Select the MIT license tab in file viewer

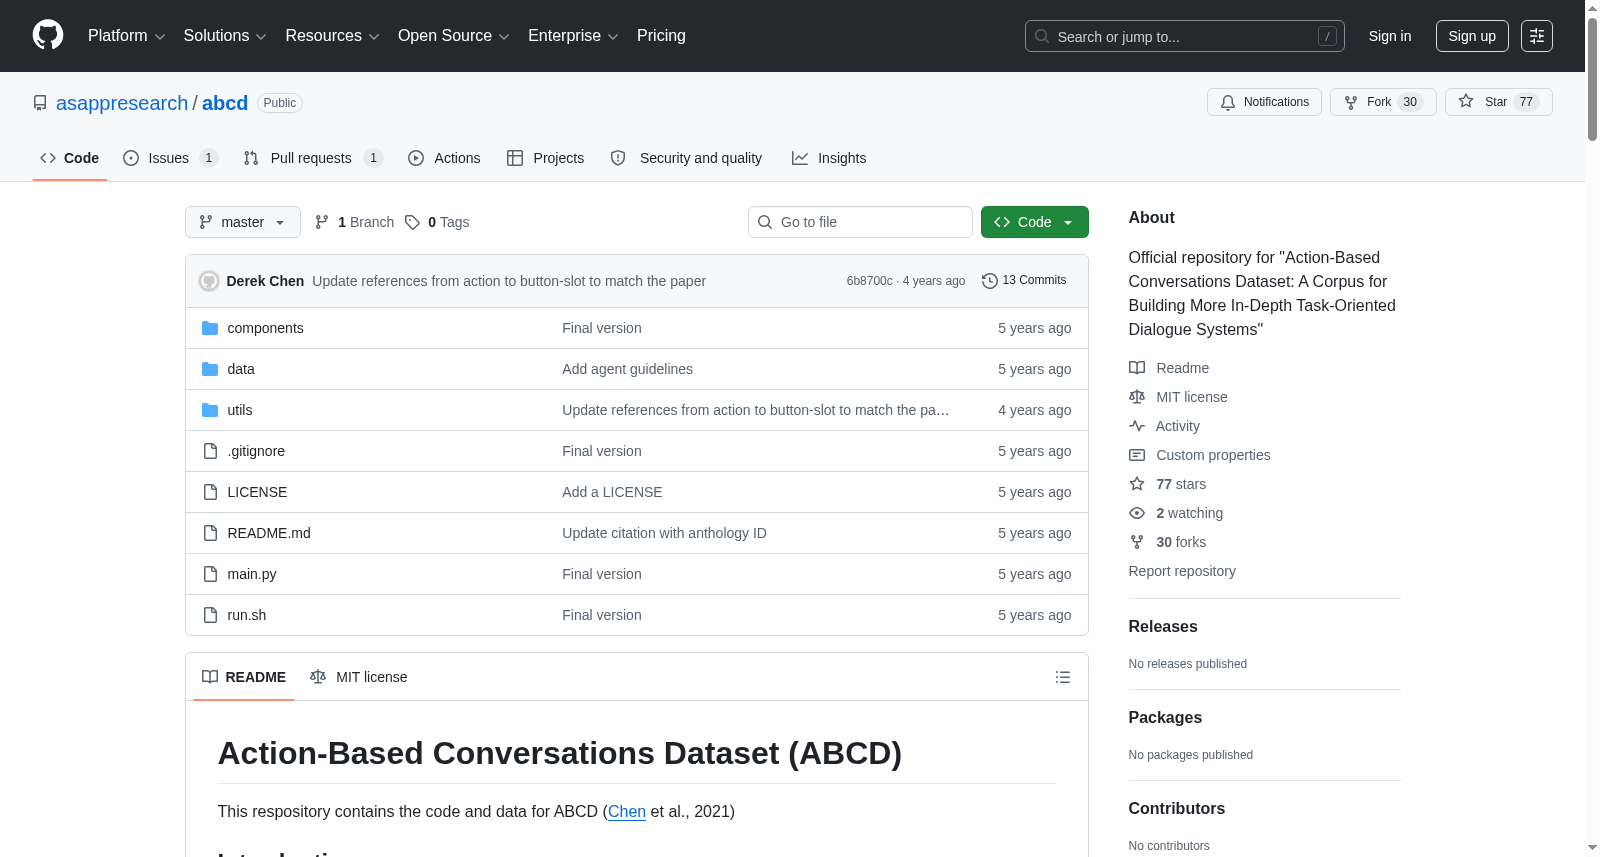(359, 677)
